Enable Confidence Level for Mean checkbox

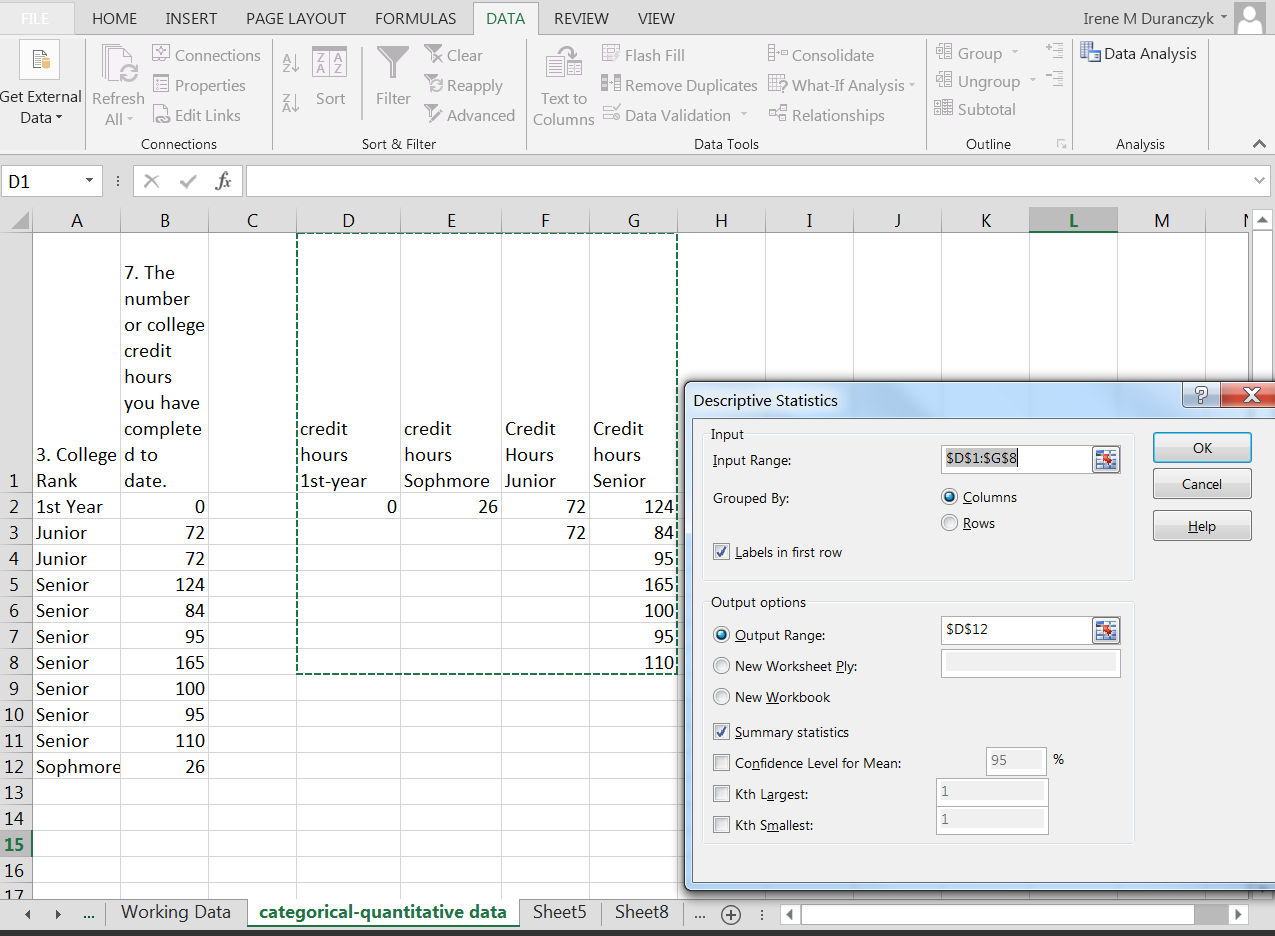point(722,763)
